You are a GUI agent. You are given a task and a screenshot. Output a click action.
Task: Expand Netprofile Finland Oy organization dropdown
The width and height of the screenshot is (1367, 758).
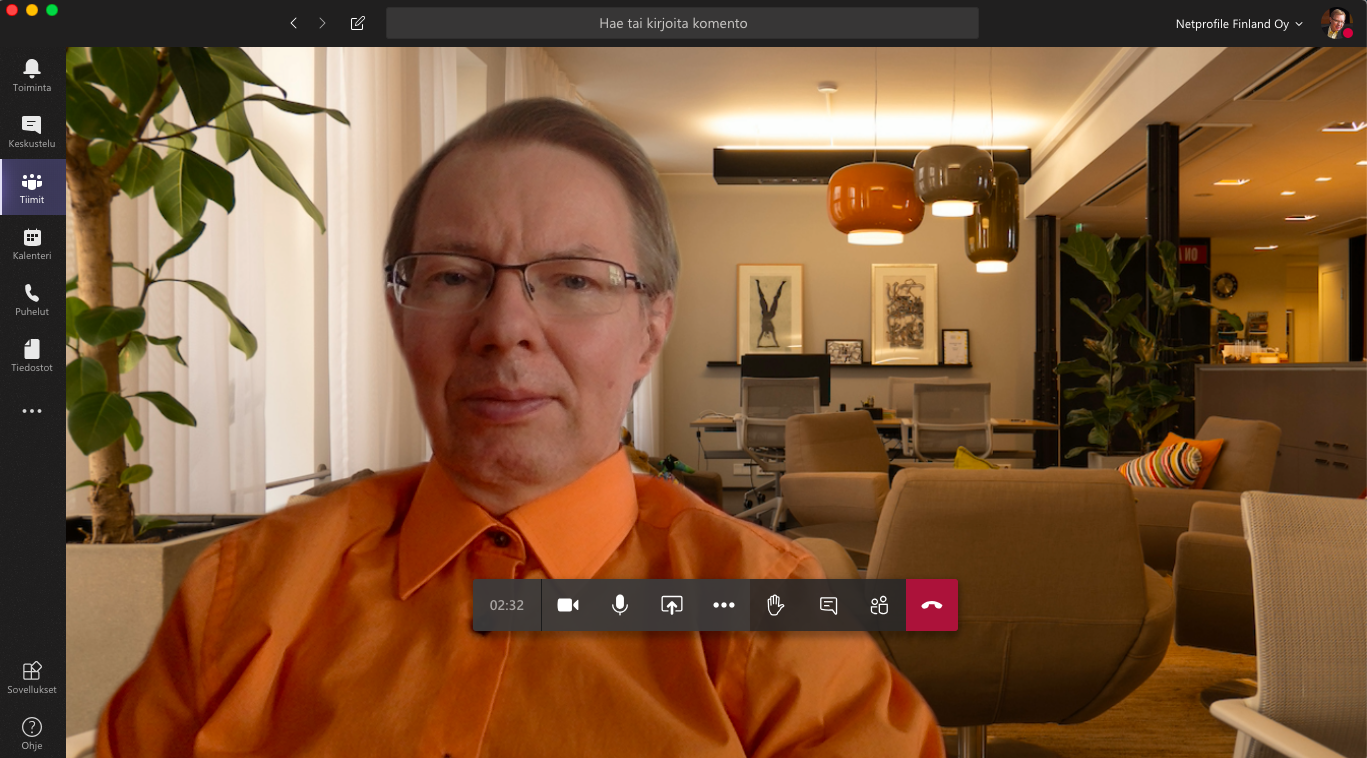point(1239,24)
